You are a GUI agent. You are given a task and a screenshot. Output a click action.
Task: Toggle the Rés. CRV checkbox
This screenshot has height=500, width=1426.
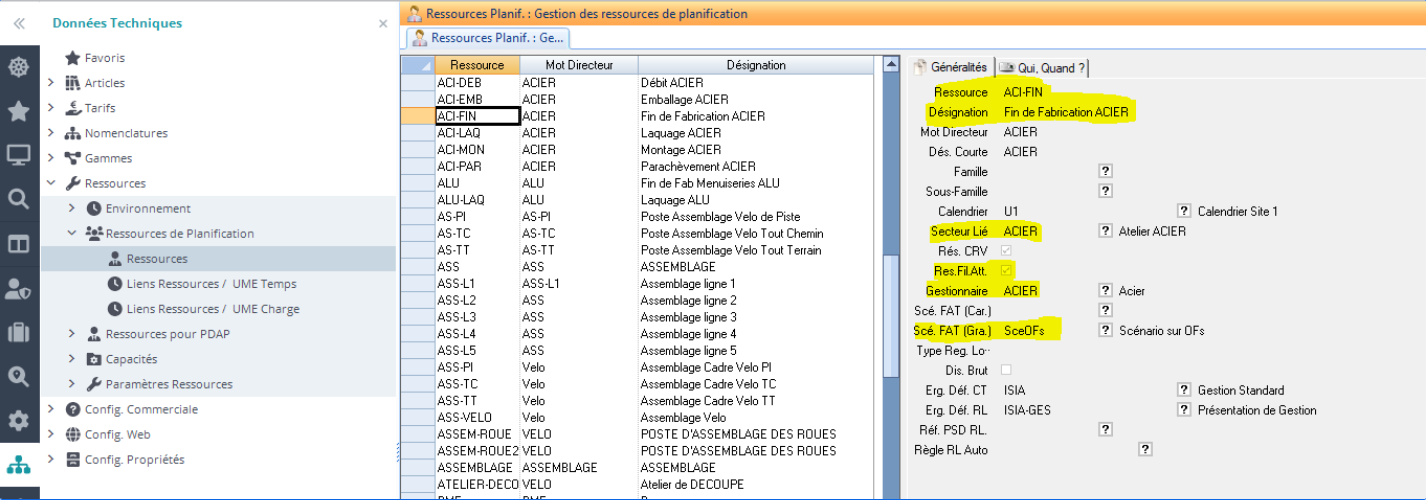click(1007, 251)
